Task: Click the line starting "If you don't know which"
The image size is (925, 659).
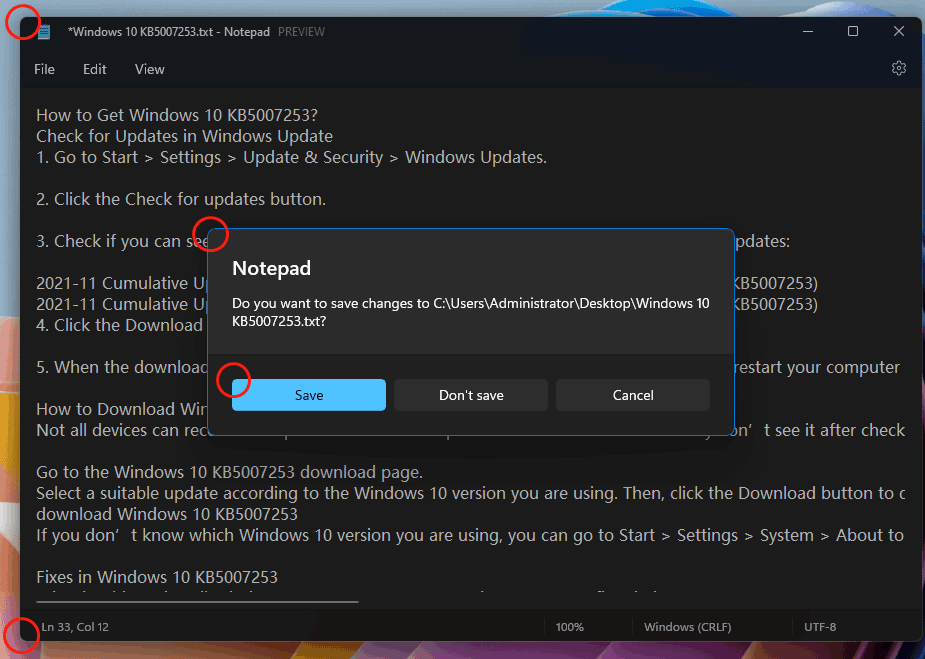Action: point(470,535)
